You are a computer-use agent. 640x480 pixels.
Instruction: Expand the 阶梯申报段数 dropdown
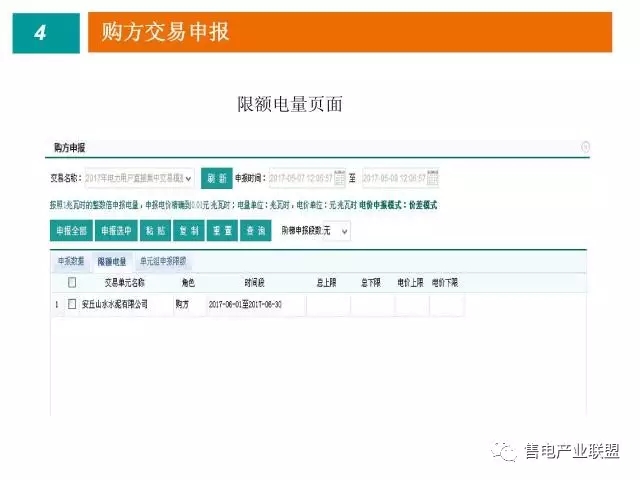[338, 231]
